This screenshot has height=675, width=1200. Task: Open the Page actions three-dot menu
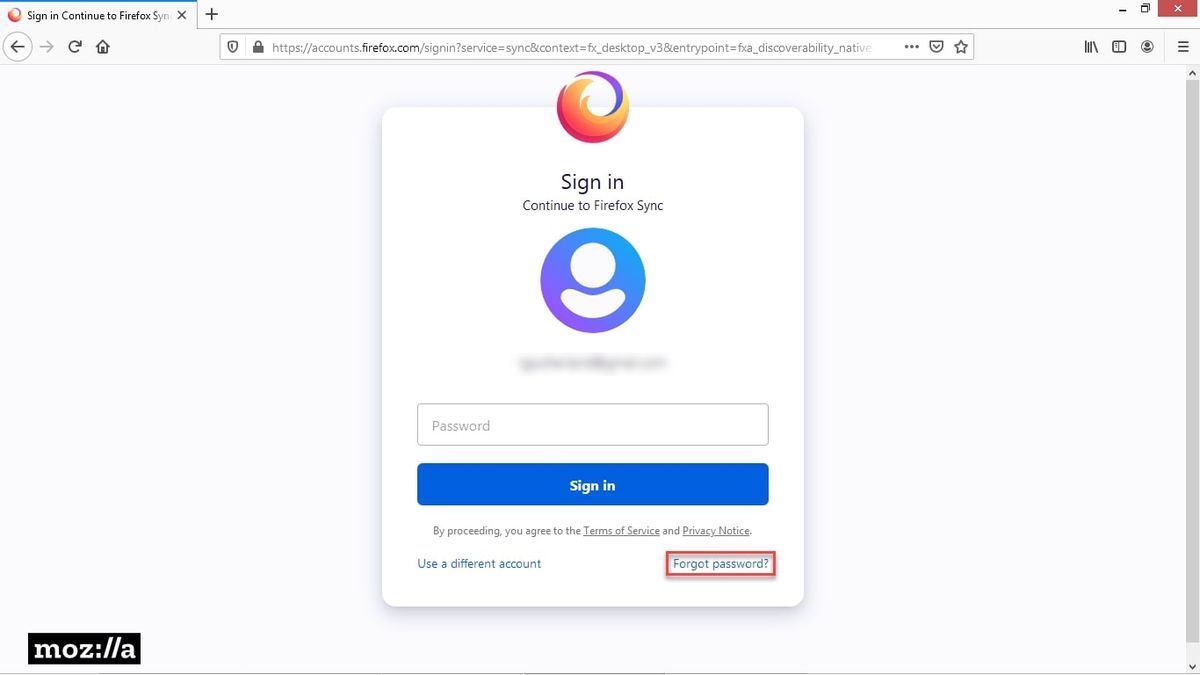[x=911, y=46]
